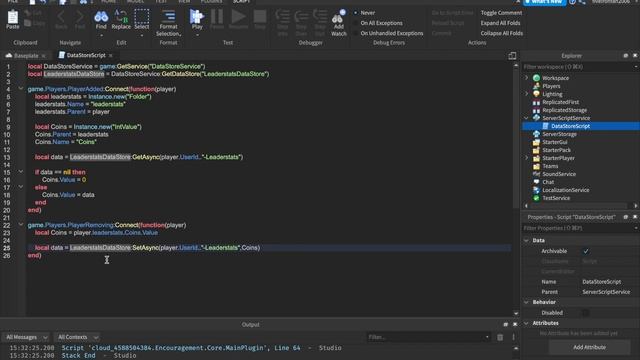The image size is (640, 360).
Task: Open the All Messages dropdown
Action: [x=27, y=337]
